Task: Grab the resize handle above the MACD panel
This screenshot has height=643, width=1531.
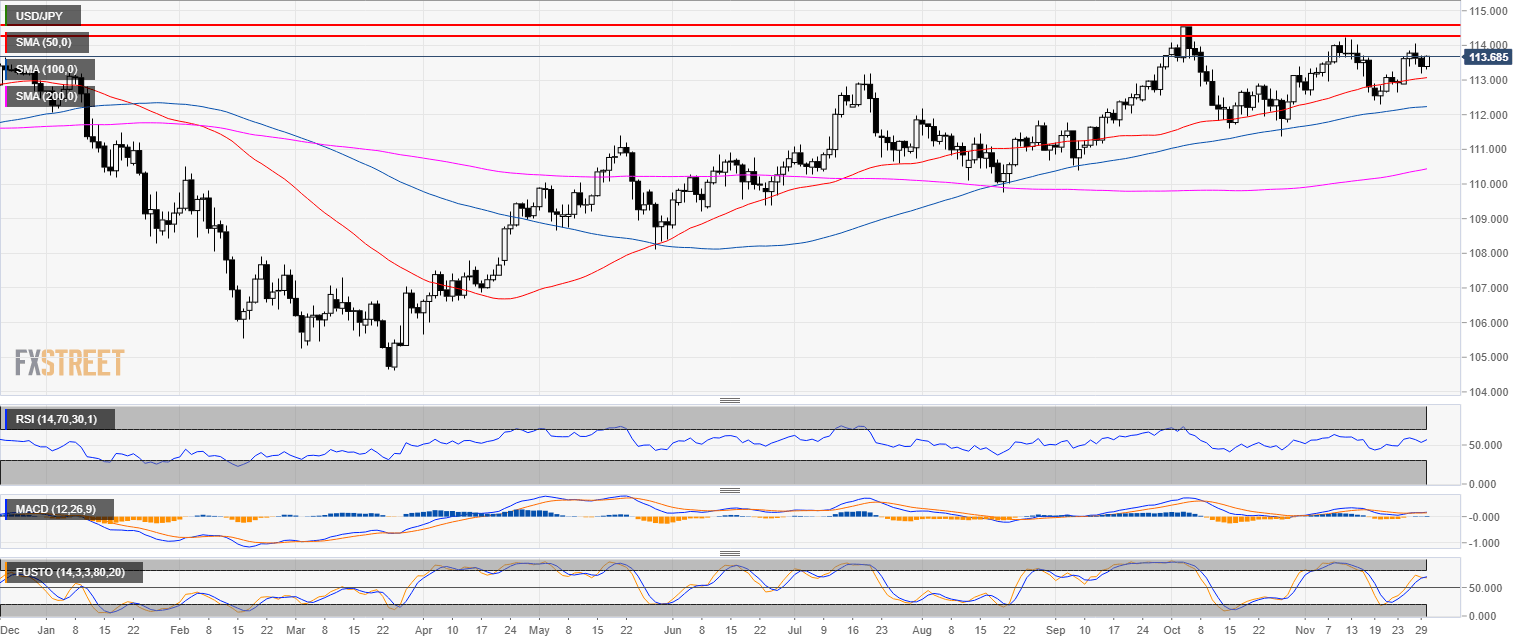Action: point(729,490)
